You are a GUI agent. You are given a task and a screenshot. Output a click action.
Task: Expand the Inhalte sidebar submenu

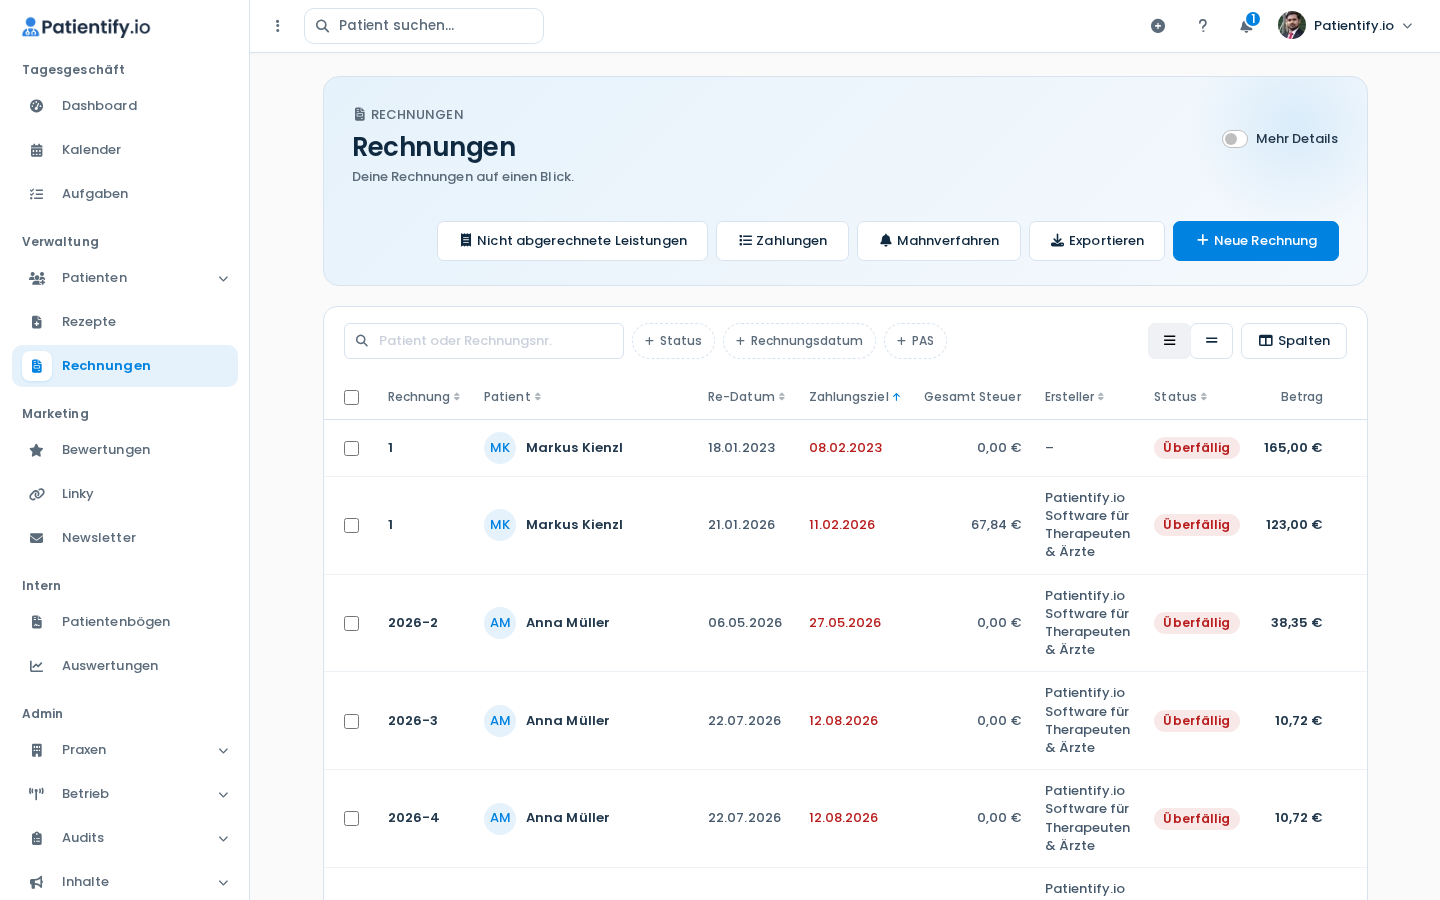tap(223, 882)
